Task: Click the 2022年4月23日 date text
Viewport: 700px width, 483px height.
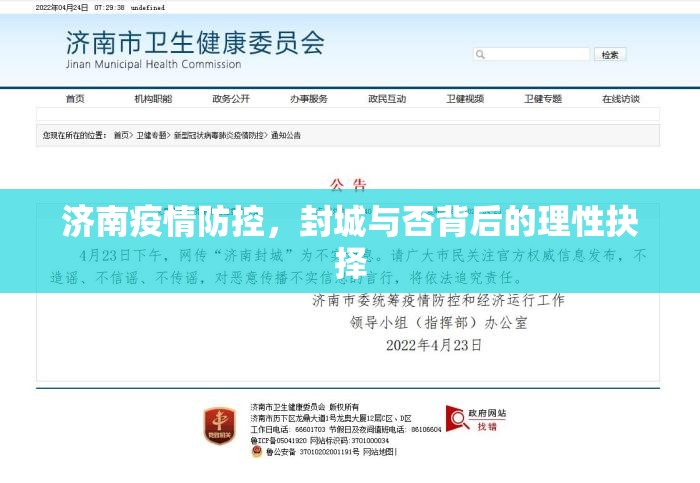Action: 433,345
